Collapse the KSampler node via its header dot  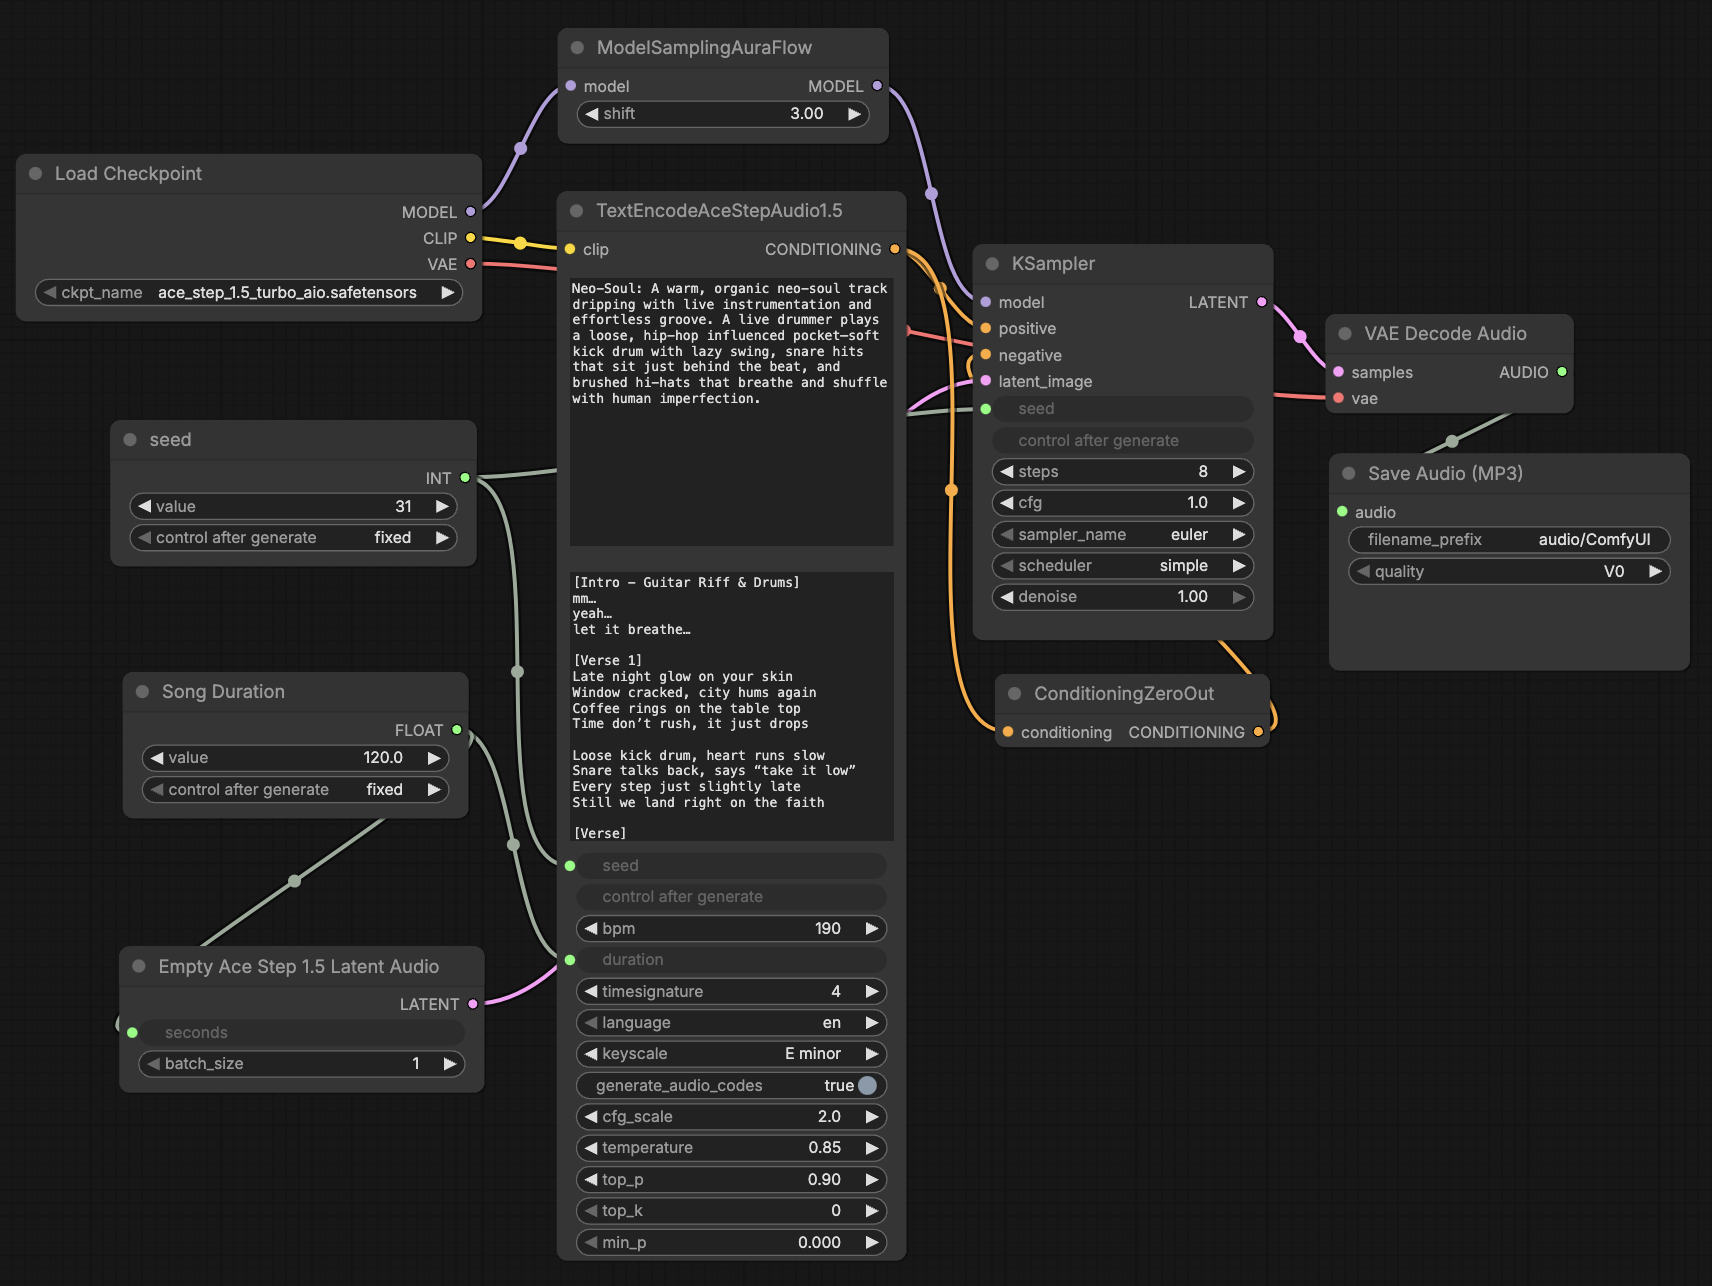[x=990, y=263]
